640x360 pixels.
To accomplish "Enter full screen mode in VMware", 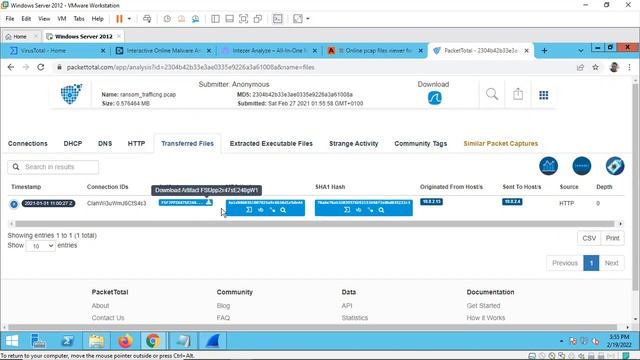I will [243, 19].
